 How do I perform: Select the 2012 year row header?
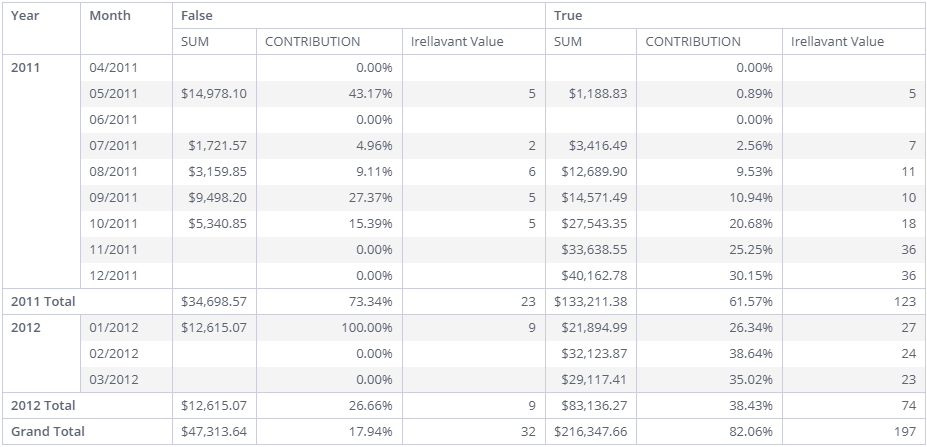tap(25, 327)
